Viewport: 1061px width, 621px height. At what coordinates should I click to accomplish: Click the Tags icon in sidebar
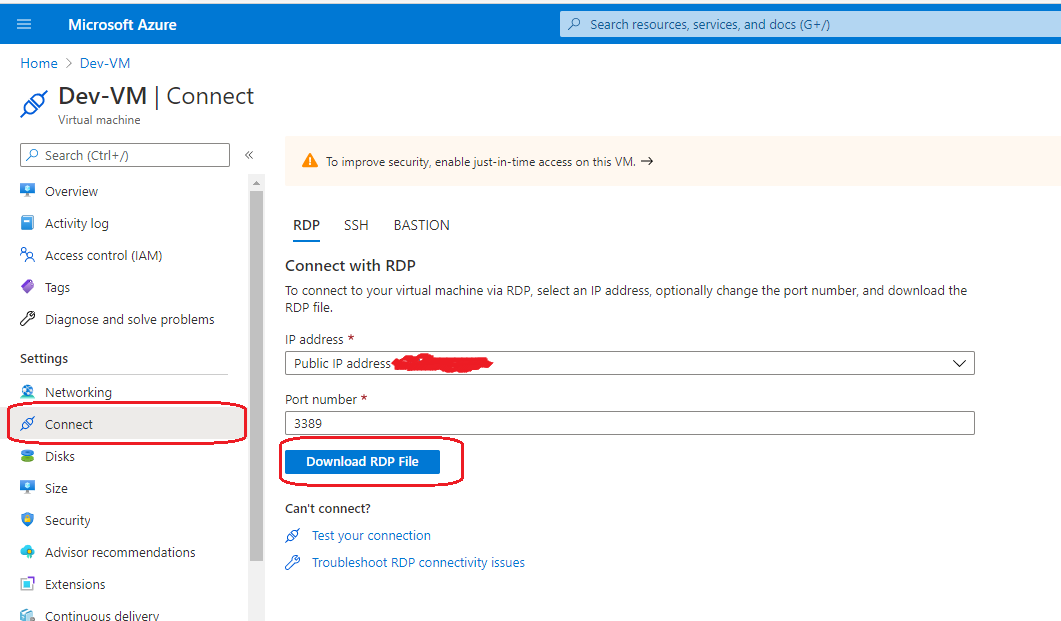(x=27, y=287)
